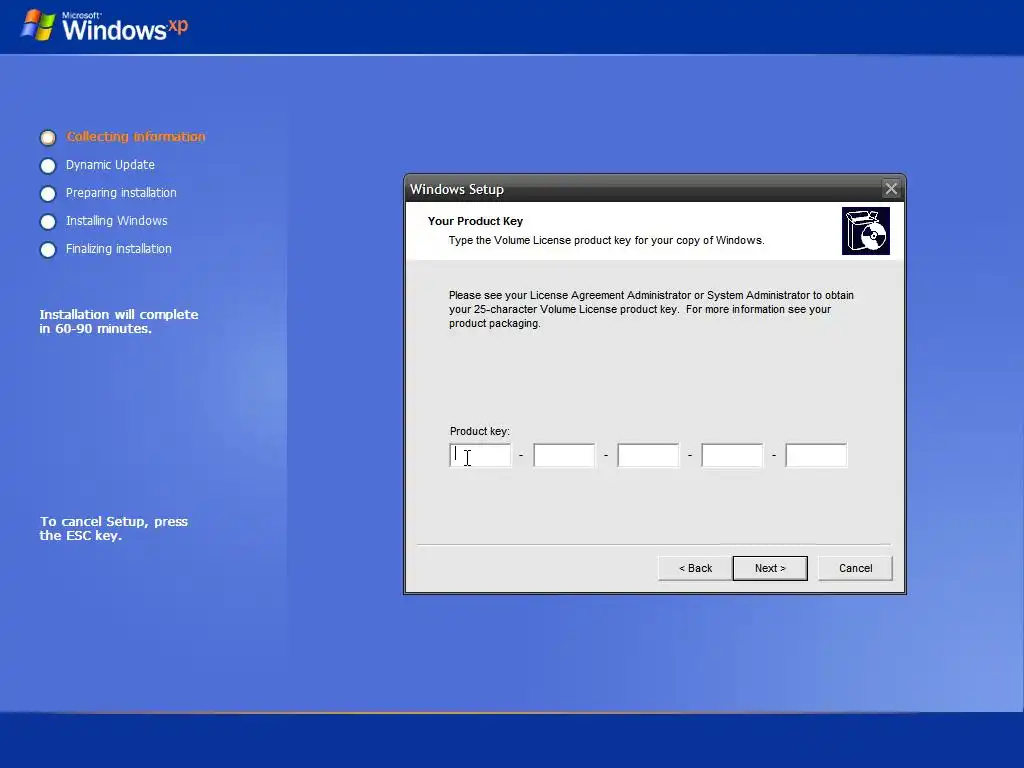
Task: Click the 'Finalizing installation' step text
Action: tap(119, 249)
